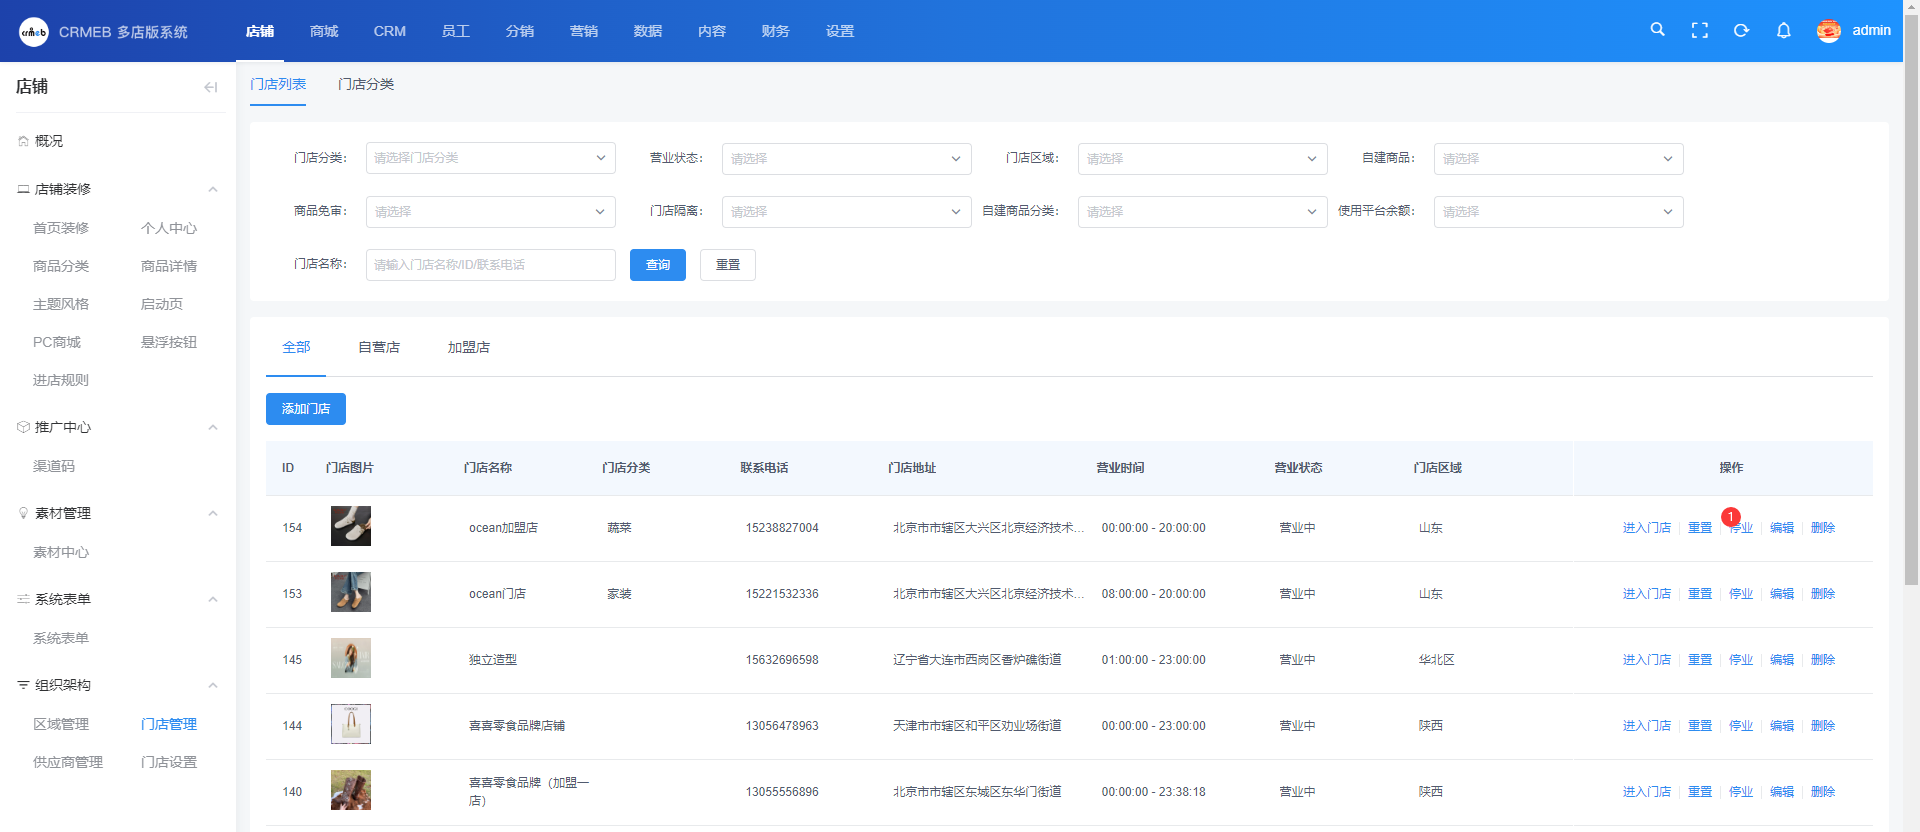Viewport: 1920px width, 832px height.
Task: Open the 门店隔离 dropdown
Action: pos(846,212)
